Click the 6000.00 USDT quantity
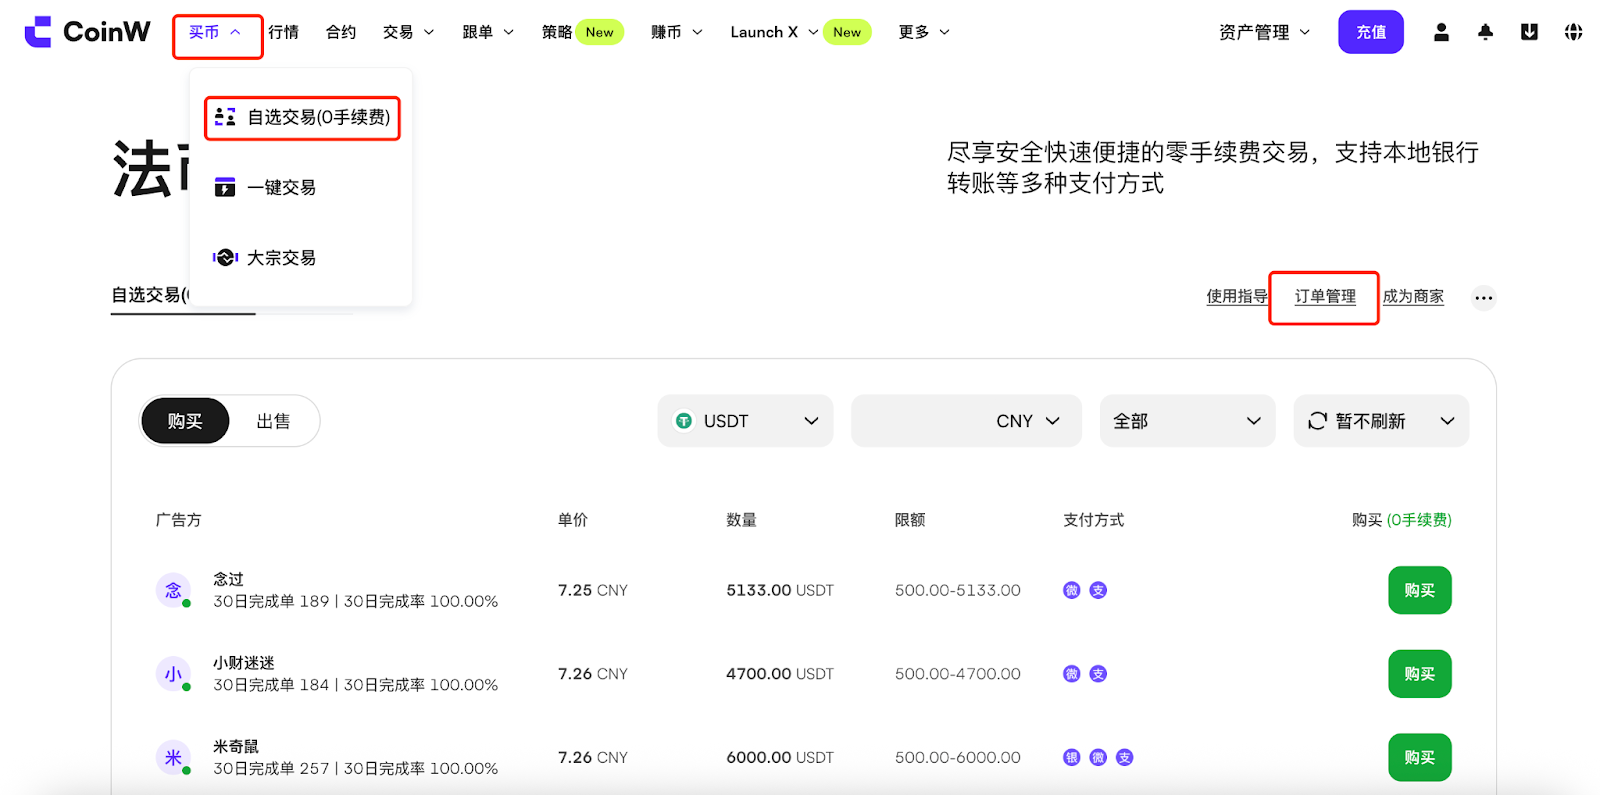This screenshot has width=1600, height=795. pos(780,757)
